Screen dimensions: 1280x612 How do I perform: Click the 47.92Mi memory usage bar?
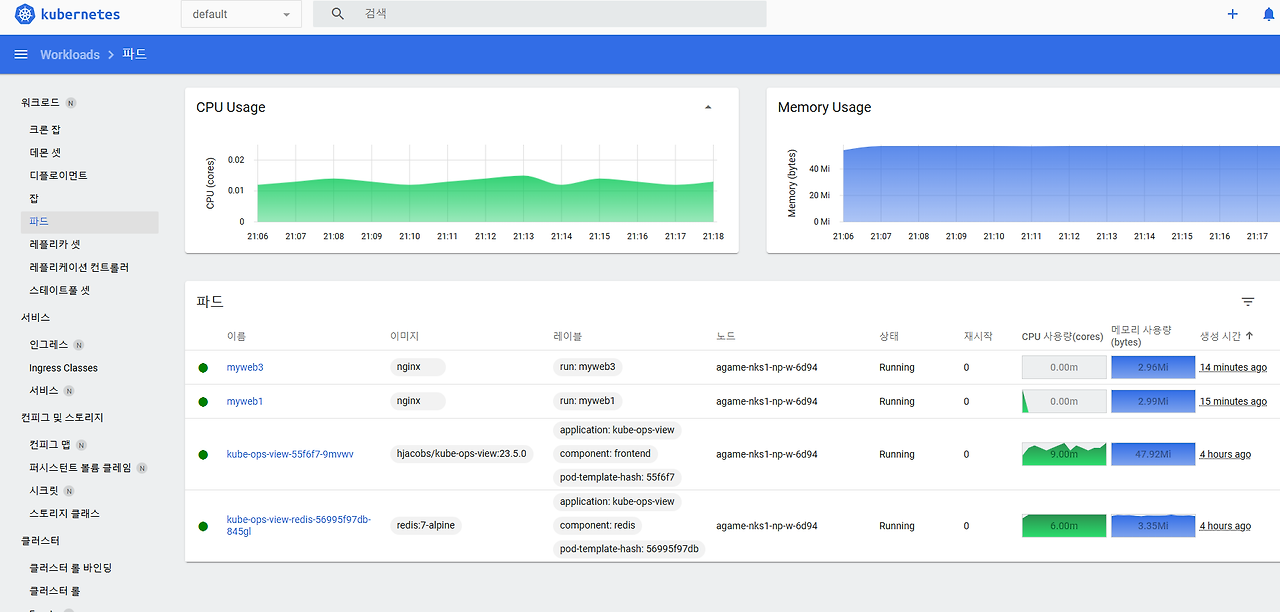coord(1153,454)
